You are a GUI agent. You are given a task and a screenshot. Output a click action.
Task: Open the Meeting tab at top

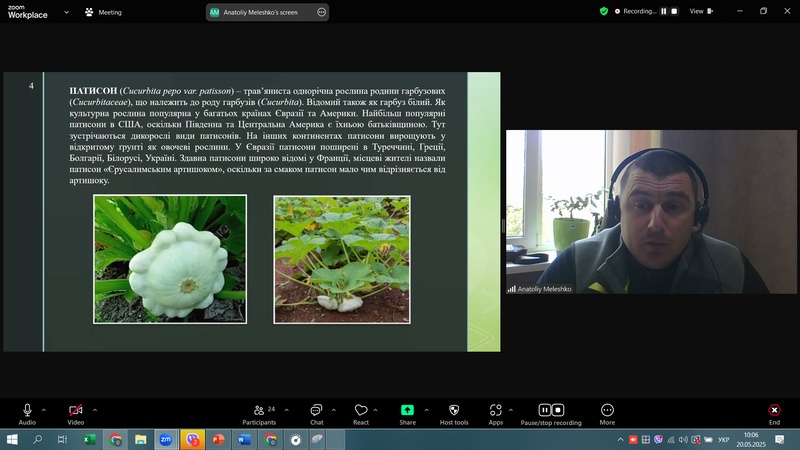[103, 12]
